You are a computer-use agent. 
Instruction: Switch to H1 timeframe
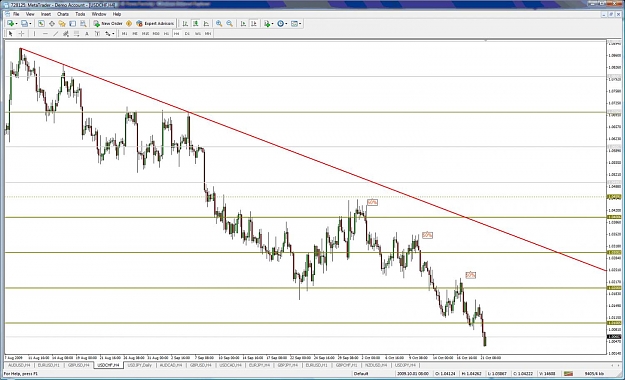coord(166,33)
